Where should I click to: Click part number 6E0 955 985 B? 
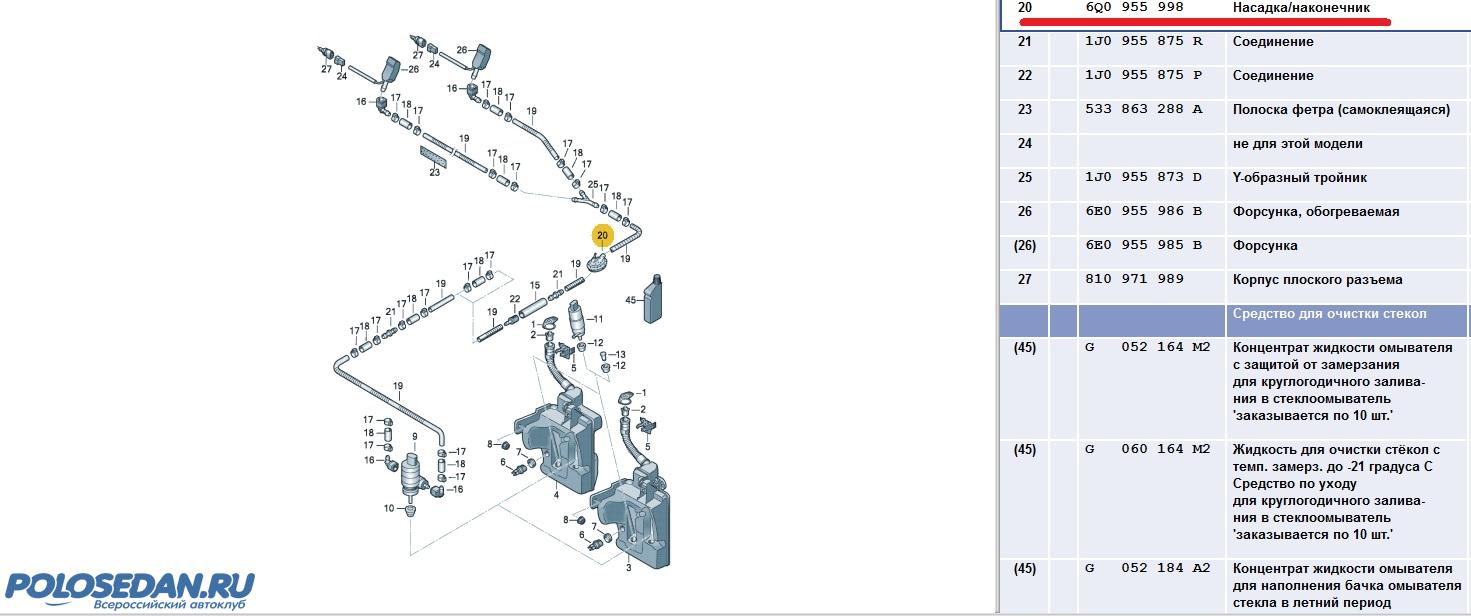[1143, 246]
